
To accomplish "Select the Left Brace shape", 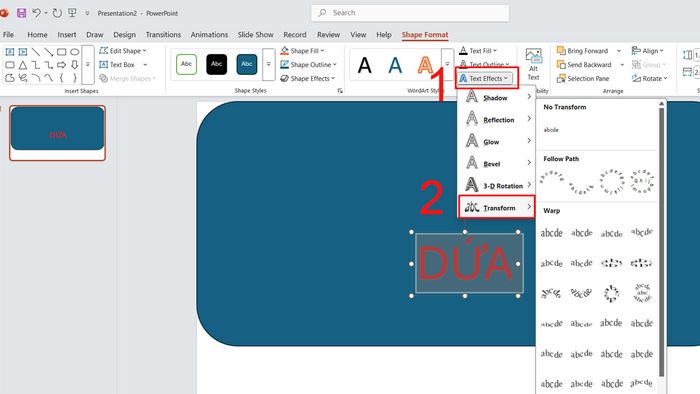I will click(62, 78).
